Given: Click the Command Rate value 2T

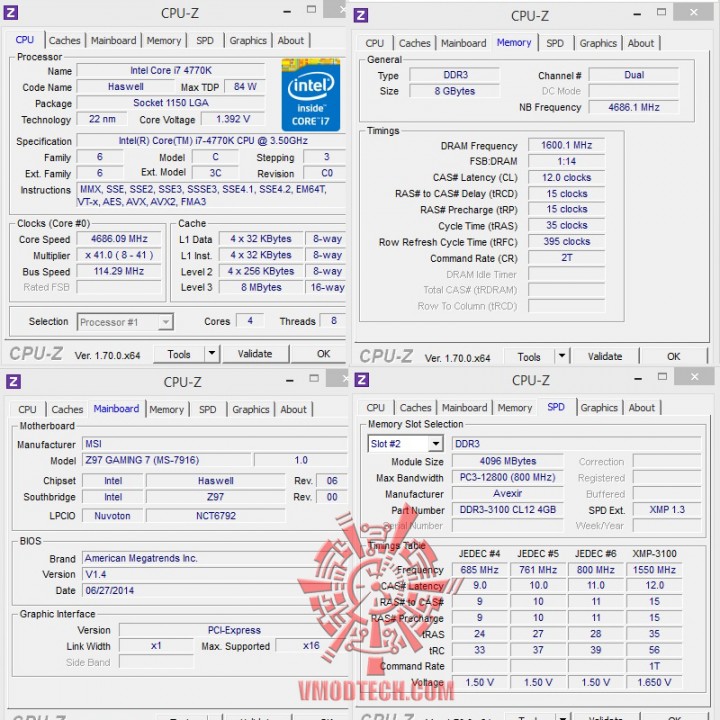Looking at the screenshot, I should coord(566,258).
